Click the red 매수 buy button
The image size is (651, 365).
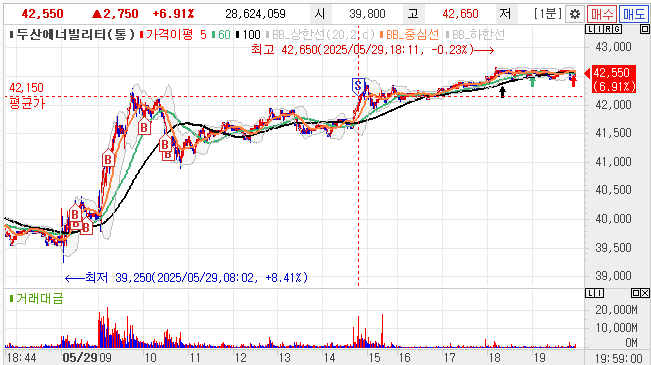(x=602, y=14)
